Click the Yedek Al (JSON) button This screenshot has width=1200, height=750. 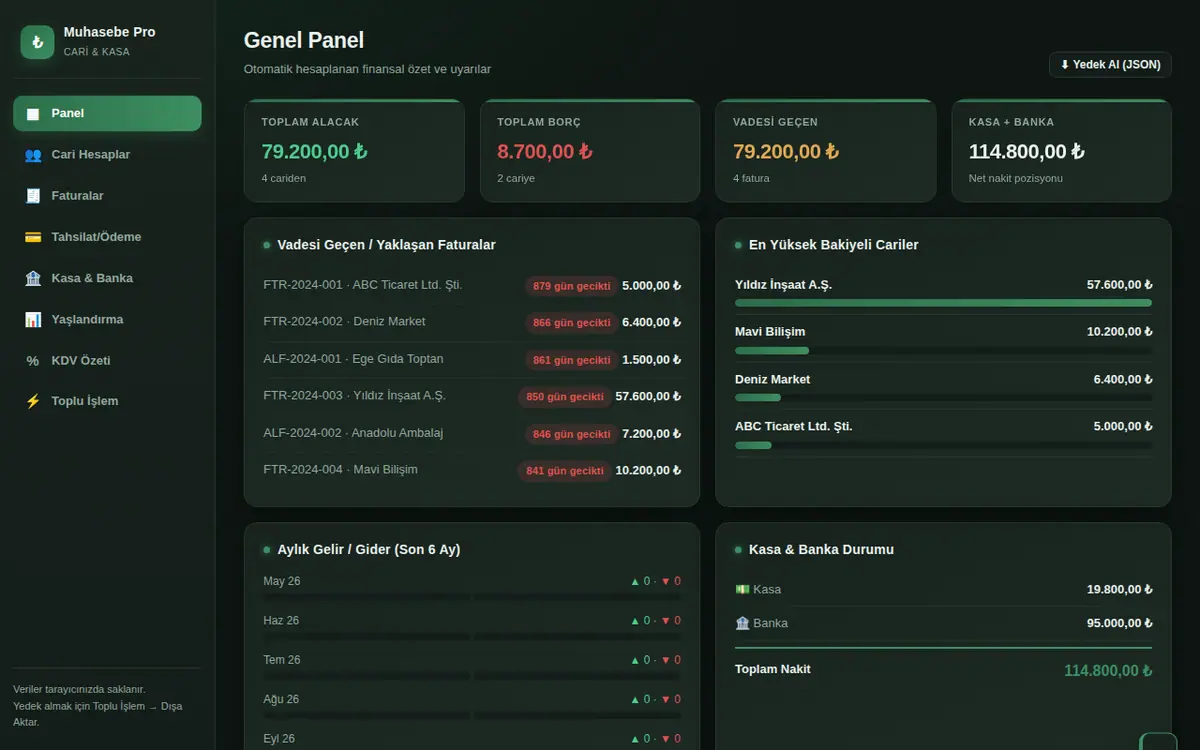(x=1110, y=64)
